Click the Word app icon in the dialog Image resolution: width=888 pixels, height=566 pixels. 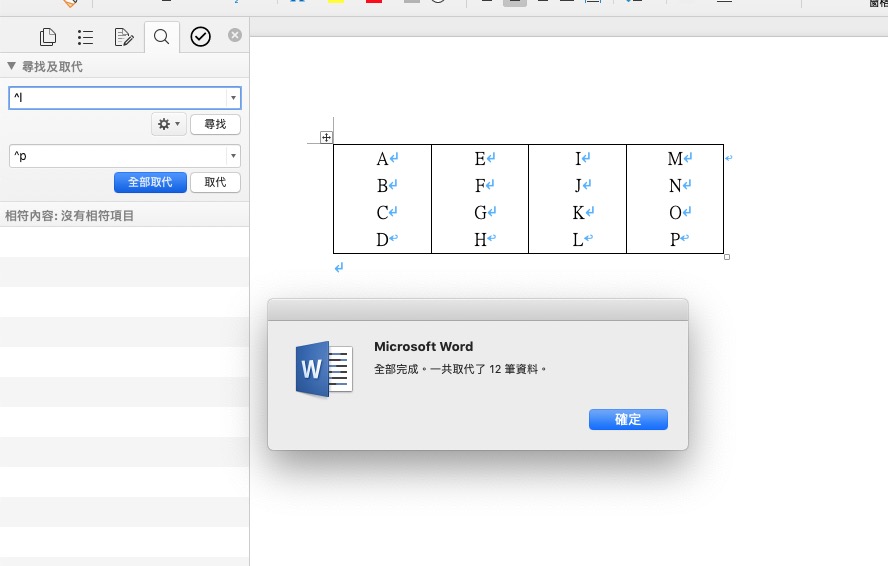point(324,369)
